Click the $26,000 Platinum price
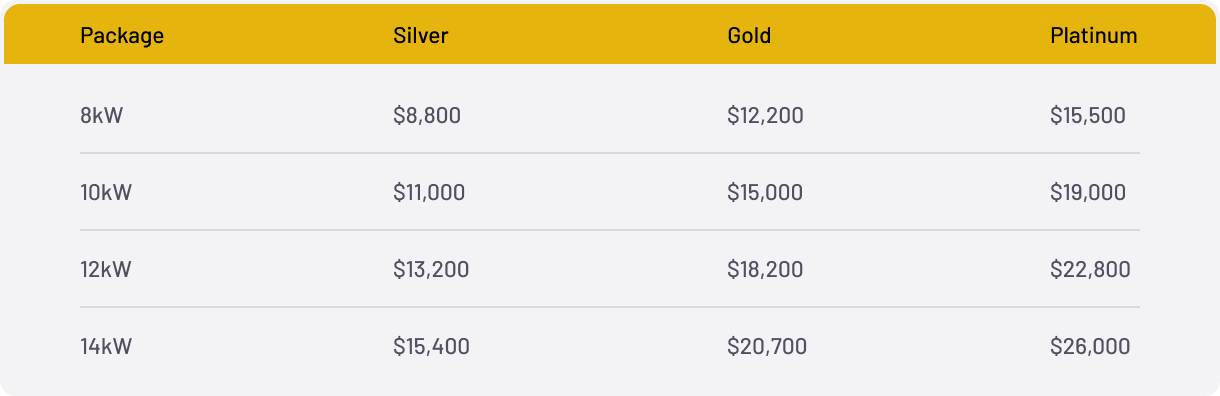 pyautogui.click(x=1091, y=347)
